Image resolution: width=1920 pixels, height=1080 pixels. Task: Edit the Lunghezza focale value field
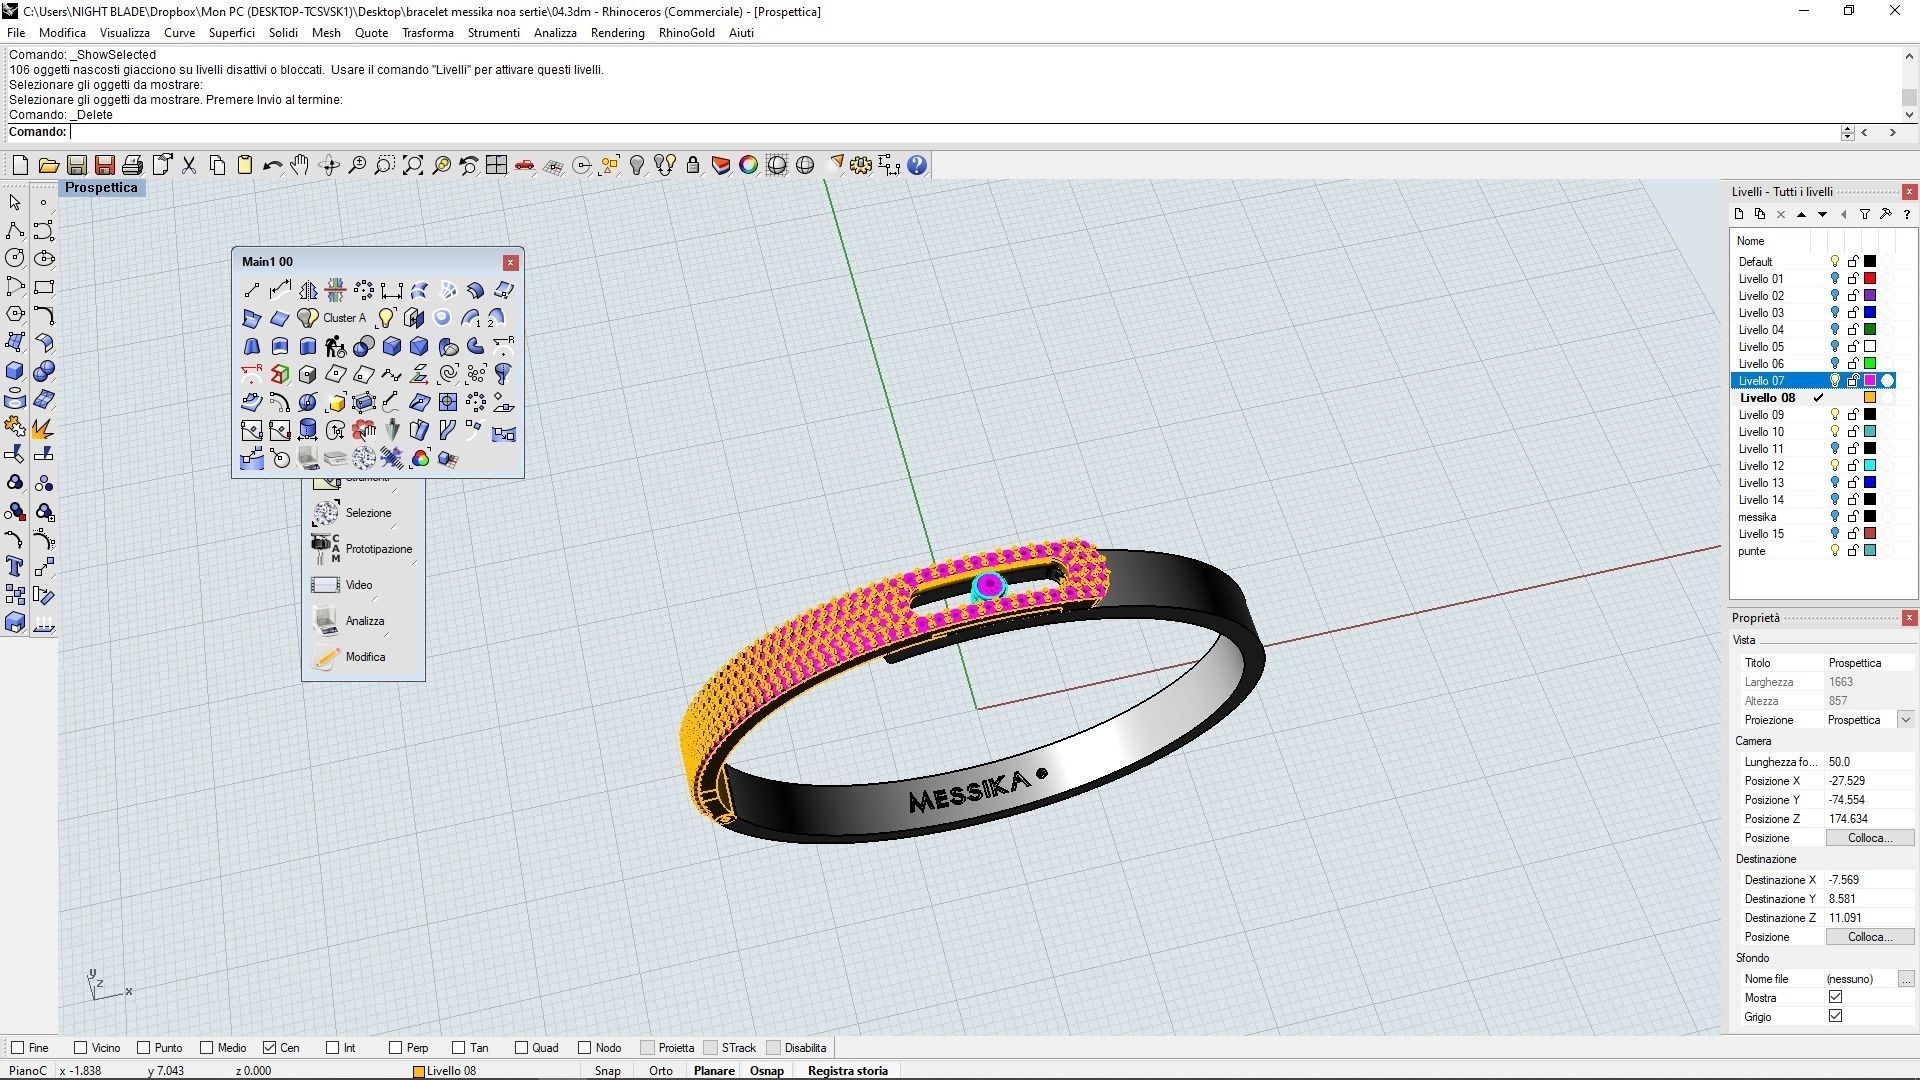click(1869, 762)
